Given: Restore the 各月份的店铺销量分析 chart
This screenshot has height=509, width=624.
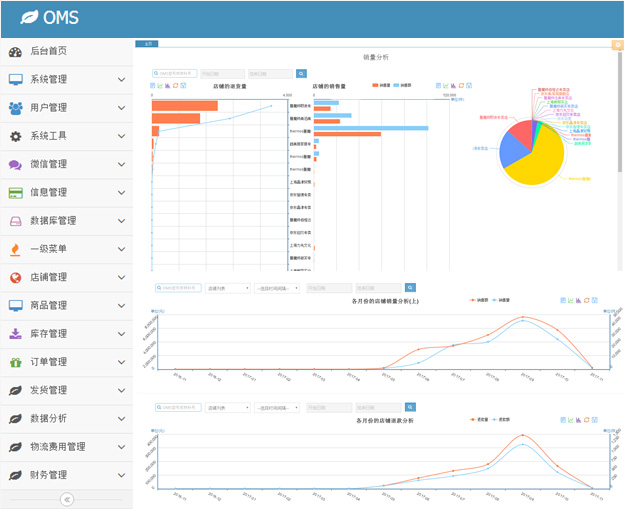Looking at the screenshot, I should (587, 300).
